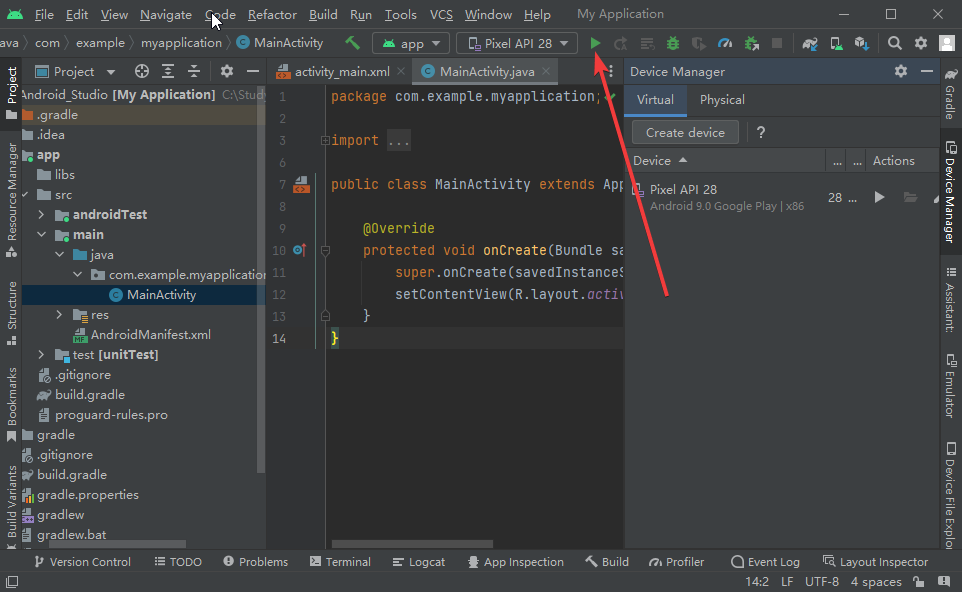Click the user account avatar icon
Screen dimensions: 962x592
[x=947, y=43]
